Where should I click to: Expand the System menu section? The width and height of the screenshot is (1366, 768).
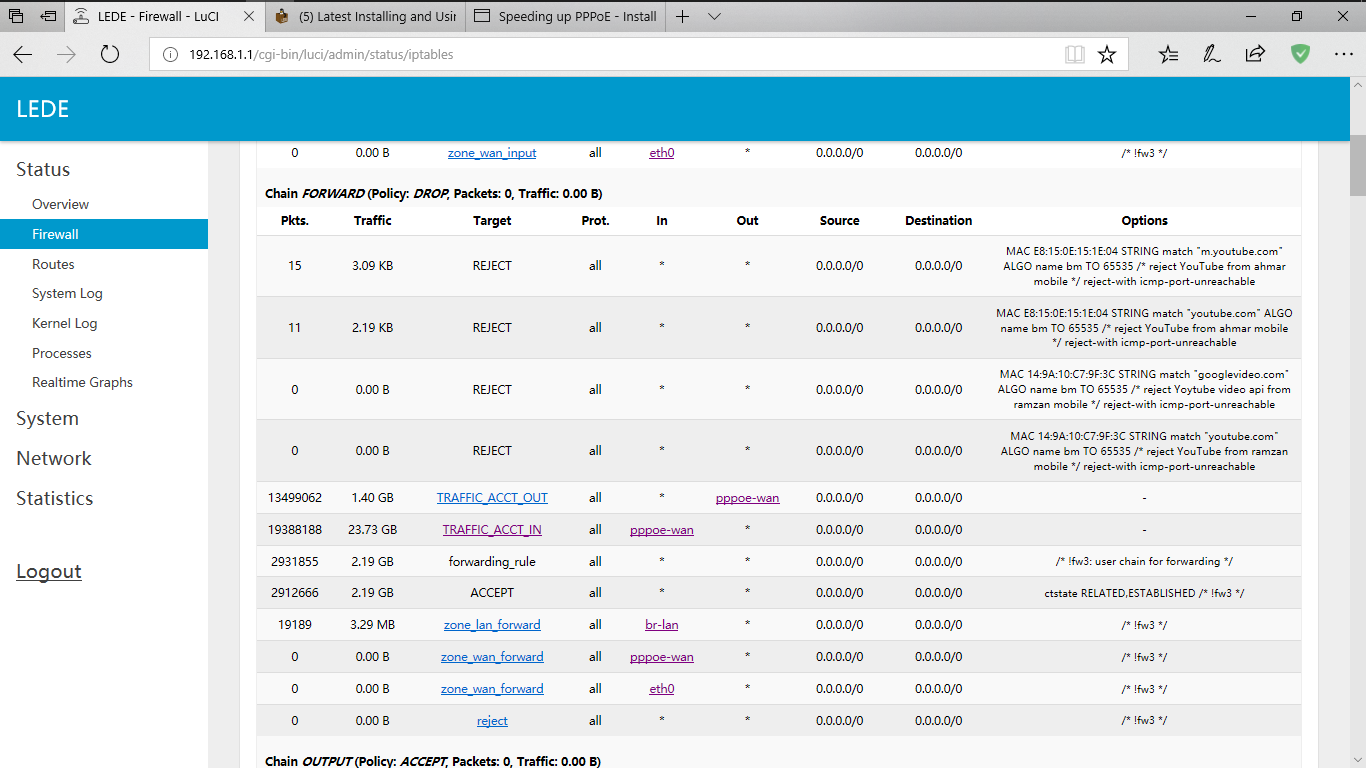pos(47,418)
